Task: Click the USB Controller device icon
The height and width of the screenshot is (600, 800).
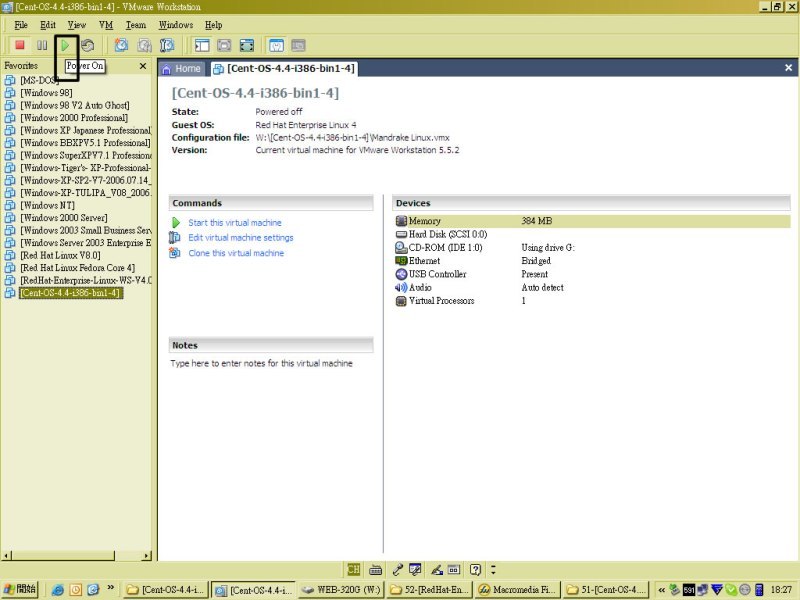Action: point(402,274)
